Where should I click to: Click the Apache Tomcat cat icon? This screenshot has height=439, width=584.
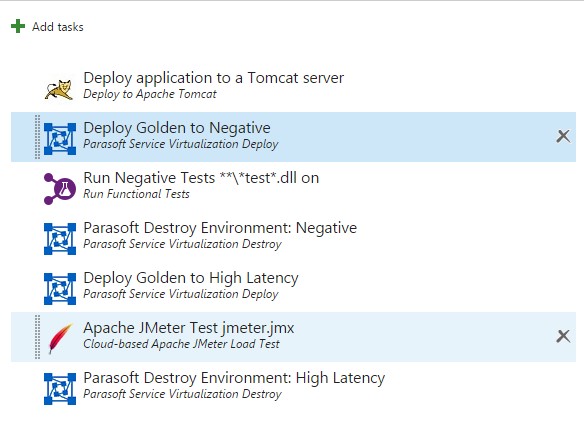pyautogui.click(x=59, y=90)
